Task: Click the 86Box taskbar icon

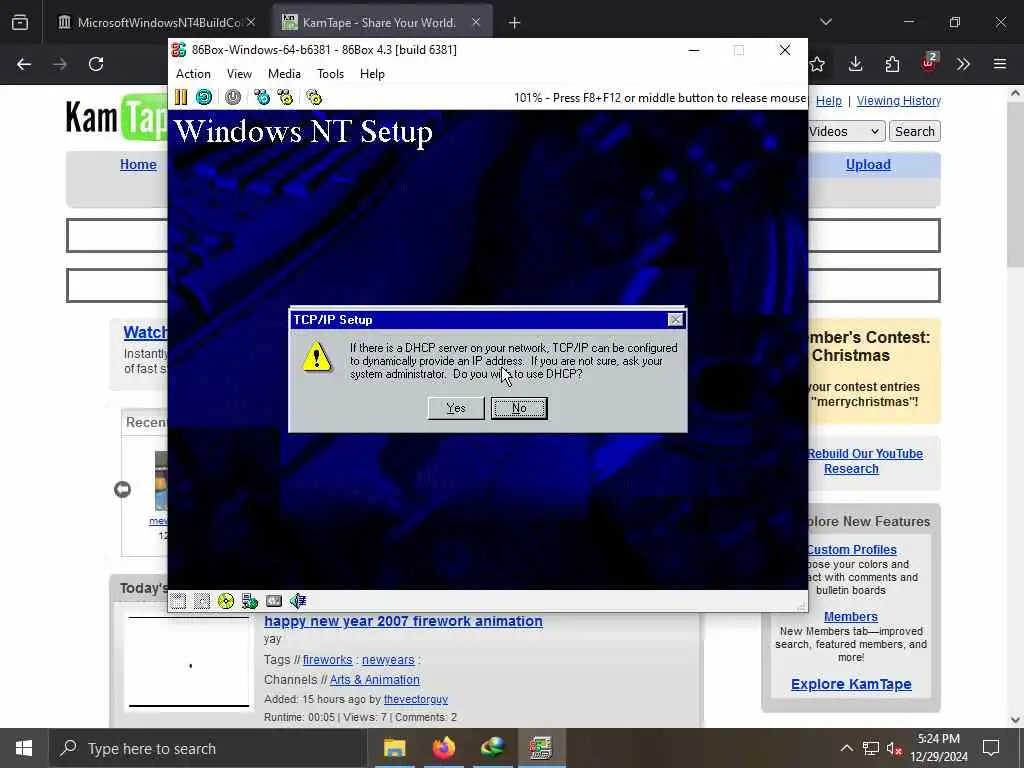Action: [x=541, y=748]
